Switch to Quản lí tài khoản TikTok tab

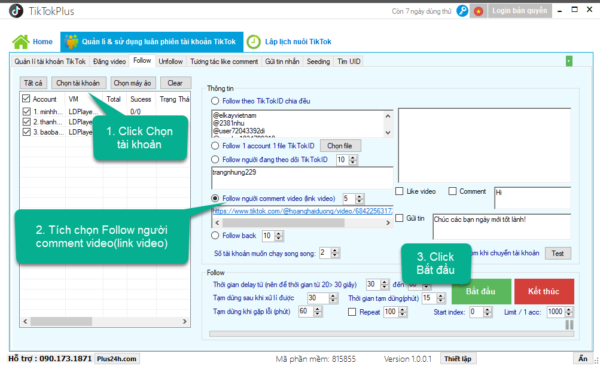50,61
